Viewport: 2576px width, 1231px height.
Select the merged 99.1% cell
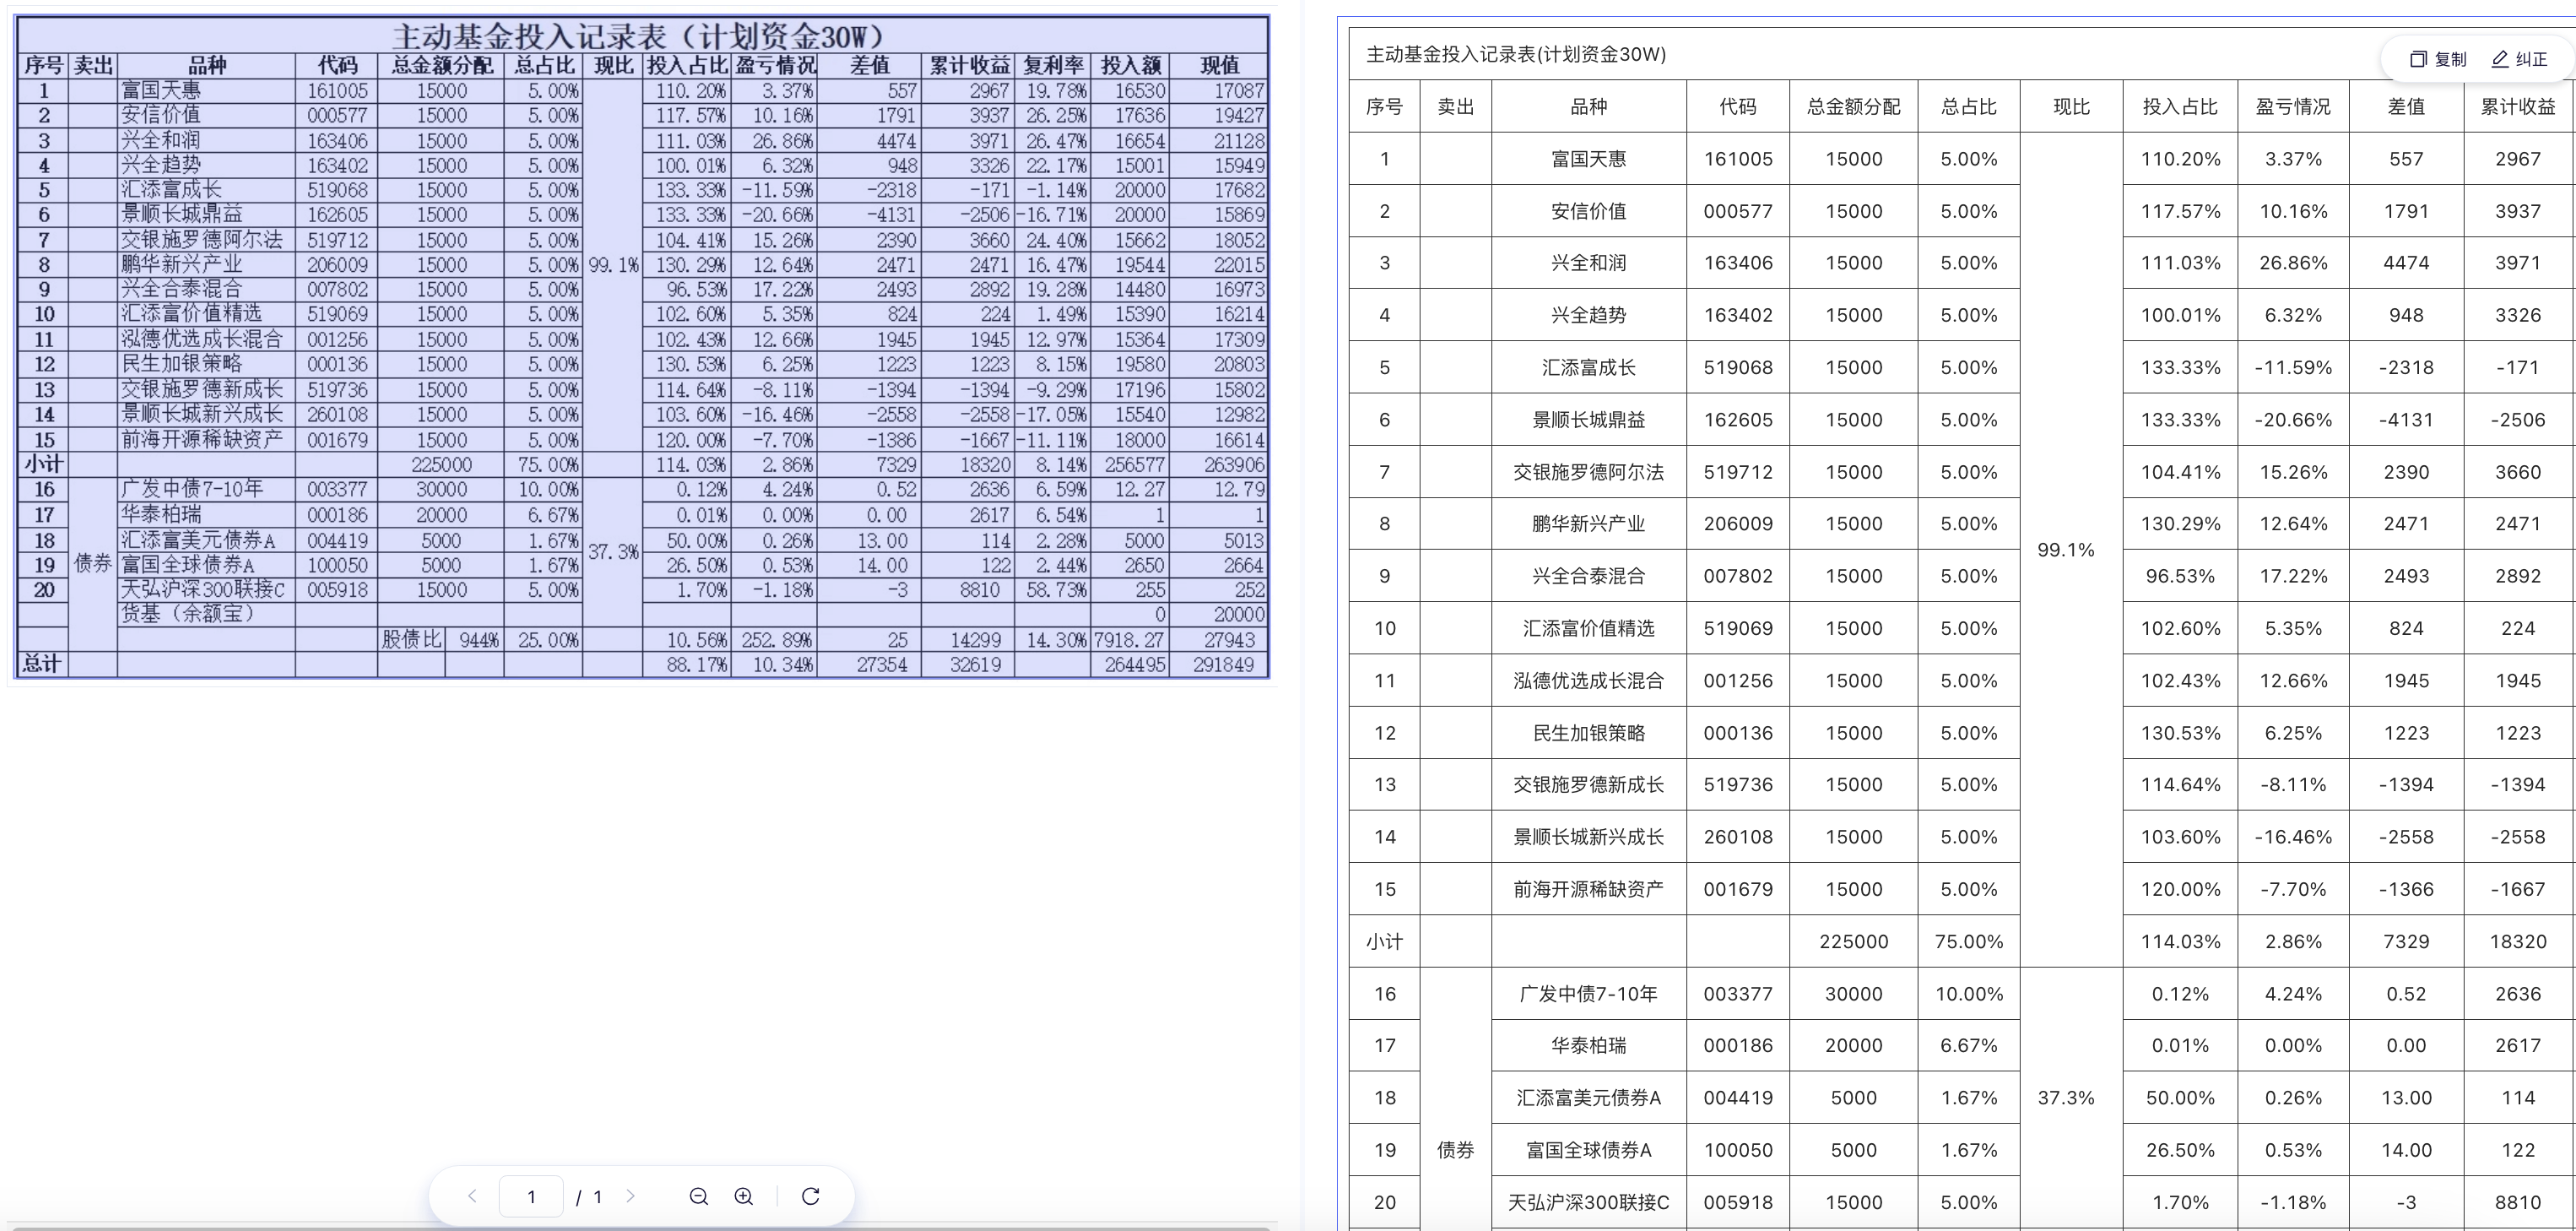click(2066, 550)
